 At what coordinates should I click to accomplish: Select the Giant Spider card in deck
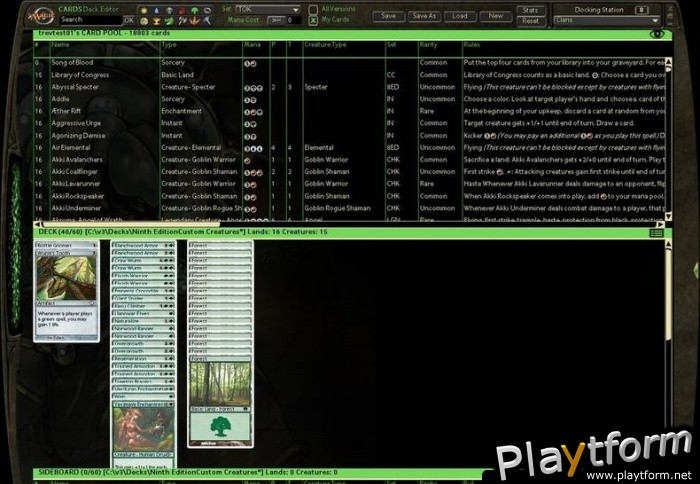pos(143,298)
